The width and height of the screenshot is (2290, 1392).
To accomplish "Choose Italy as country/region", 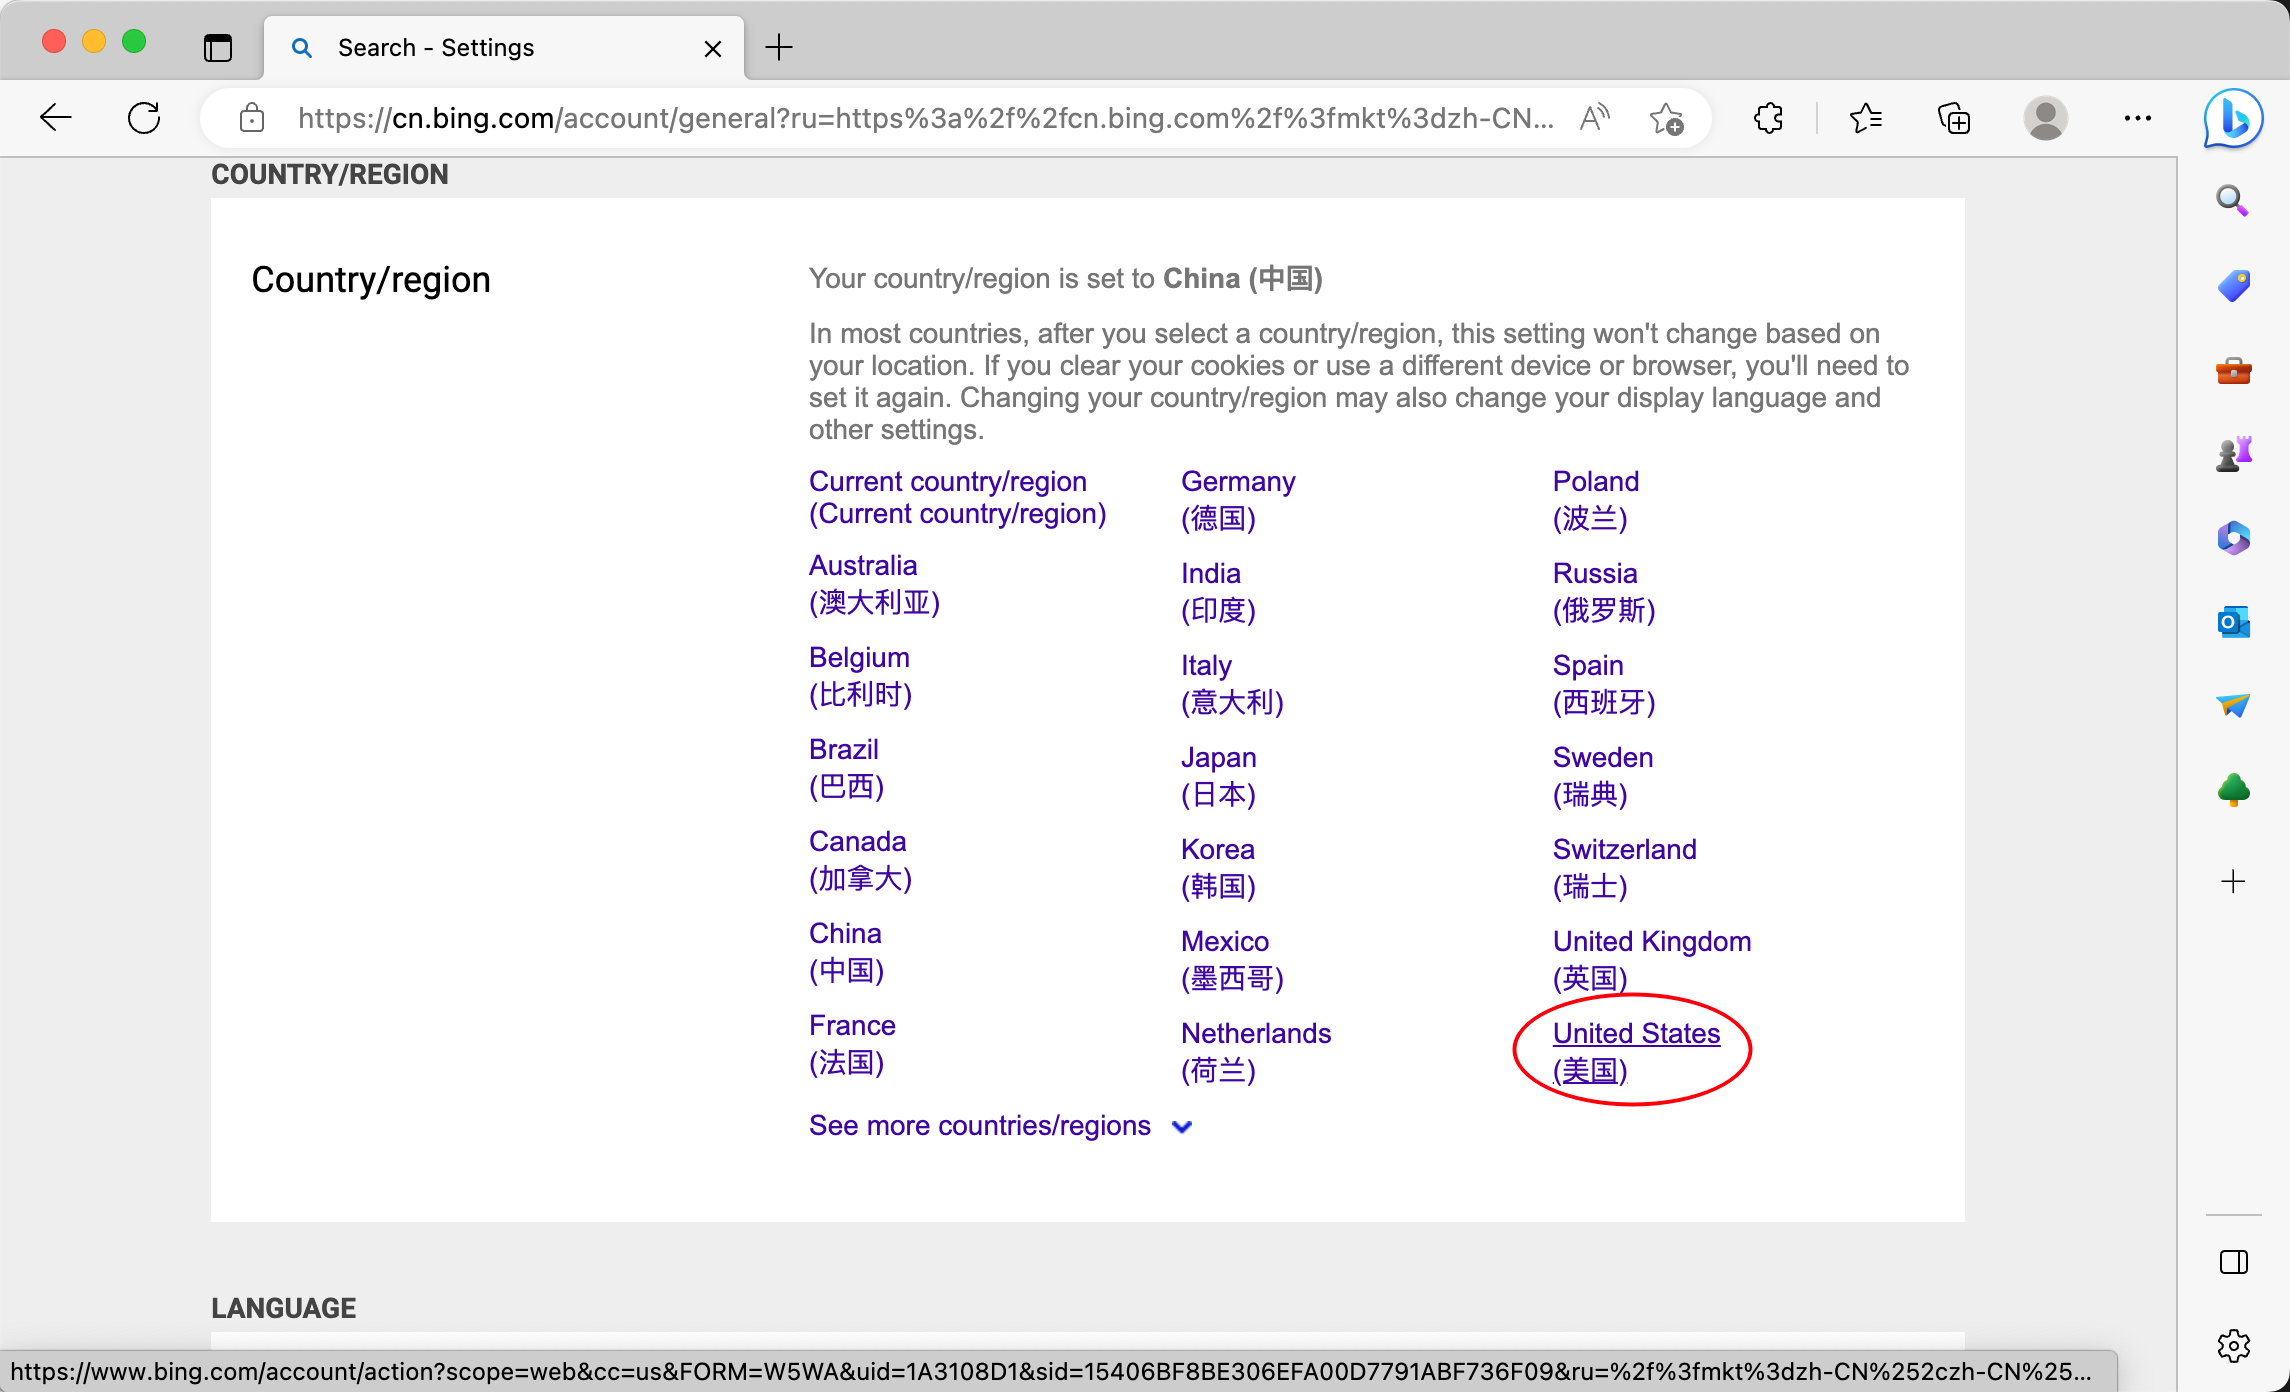I will [x=1232, y=684].
